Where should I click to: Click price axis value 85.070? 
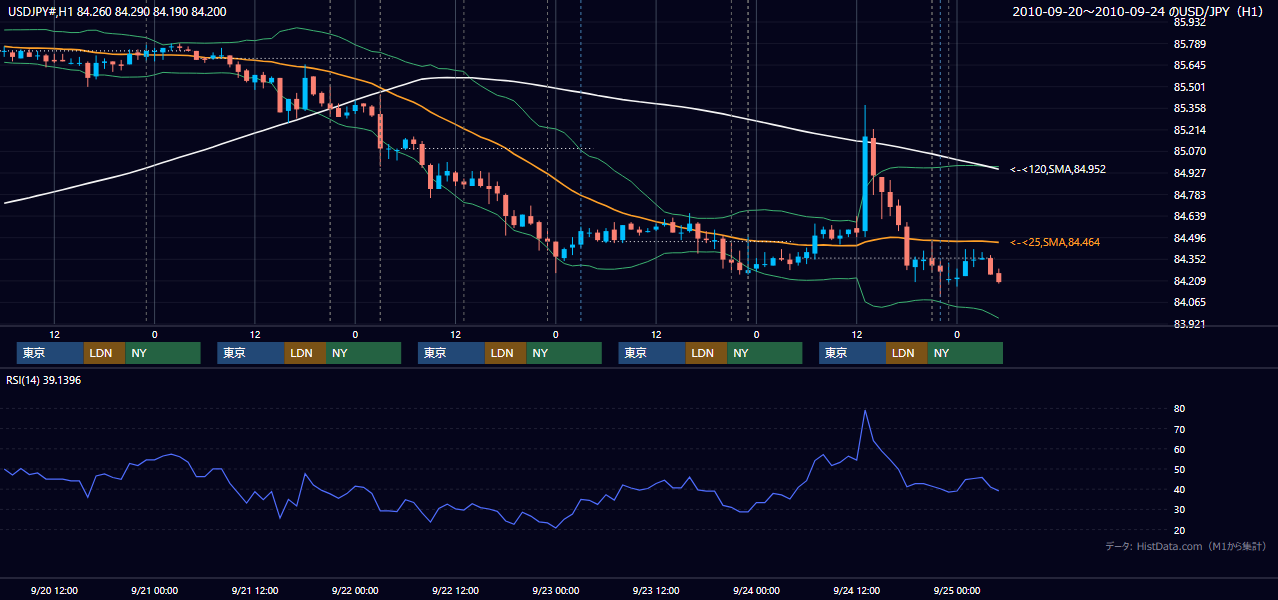coord(1190,151)
